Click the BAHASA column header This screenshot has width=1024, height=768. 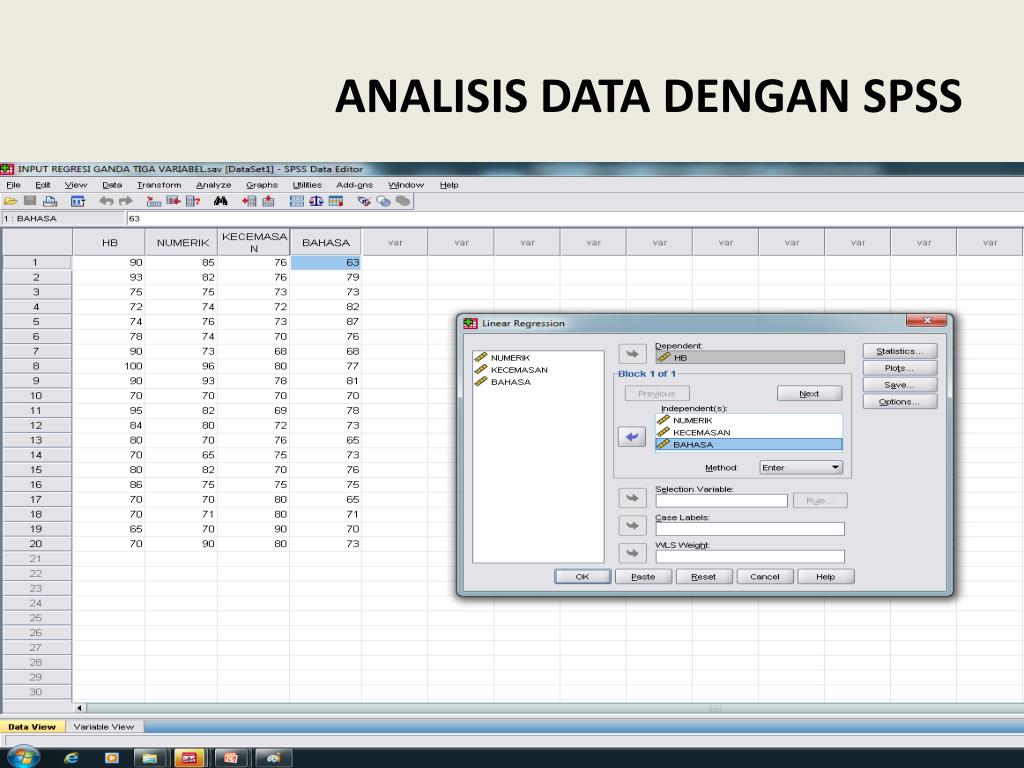(325, 242)
